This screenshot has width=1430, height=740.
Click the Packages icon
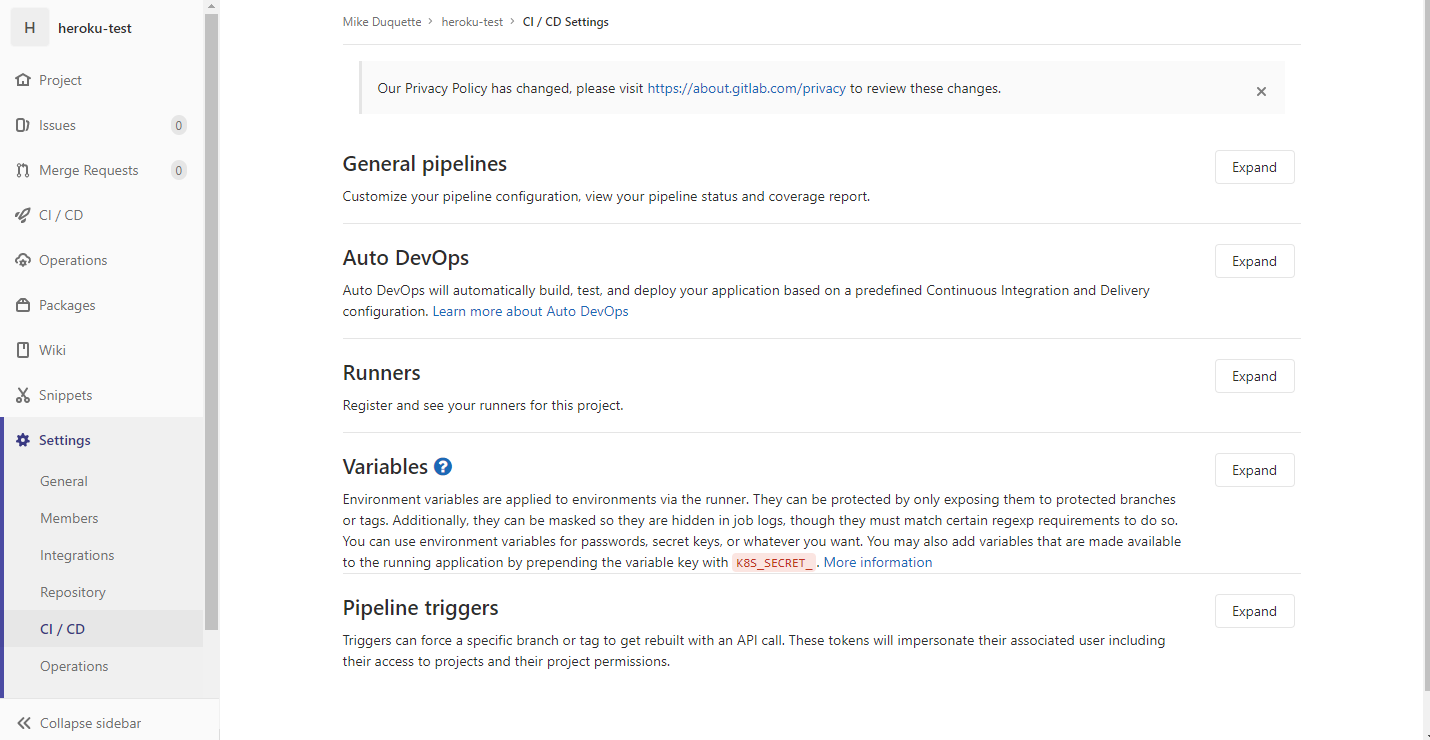pyautogui.click(x=23, y=305)
